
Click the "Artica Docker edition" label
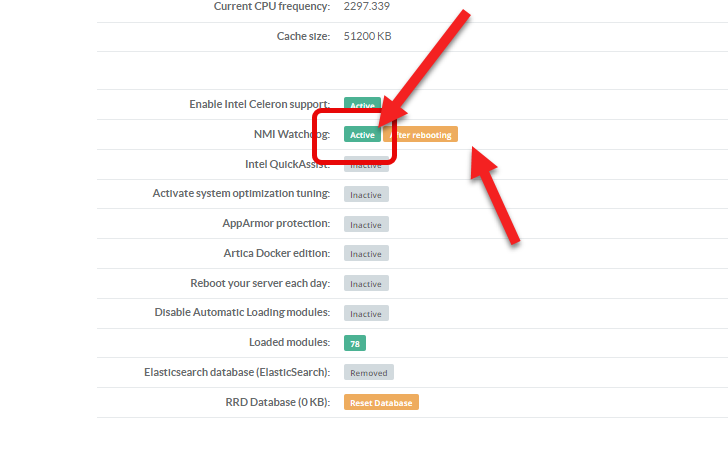coord(277,253)
